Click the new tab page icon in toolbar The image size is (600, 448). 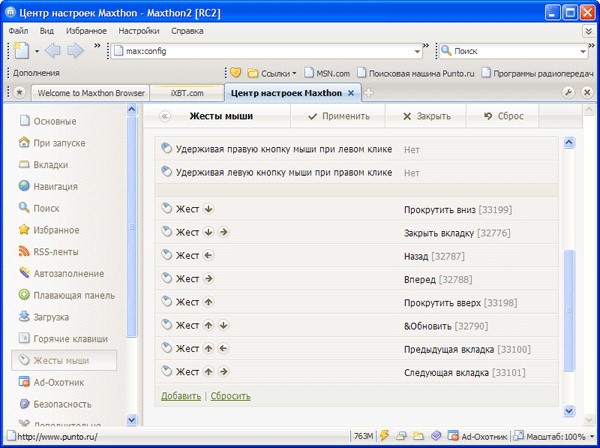[21, 50]
